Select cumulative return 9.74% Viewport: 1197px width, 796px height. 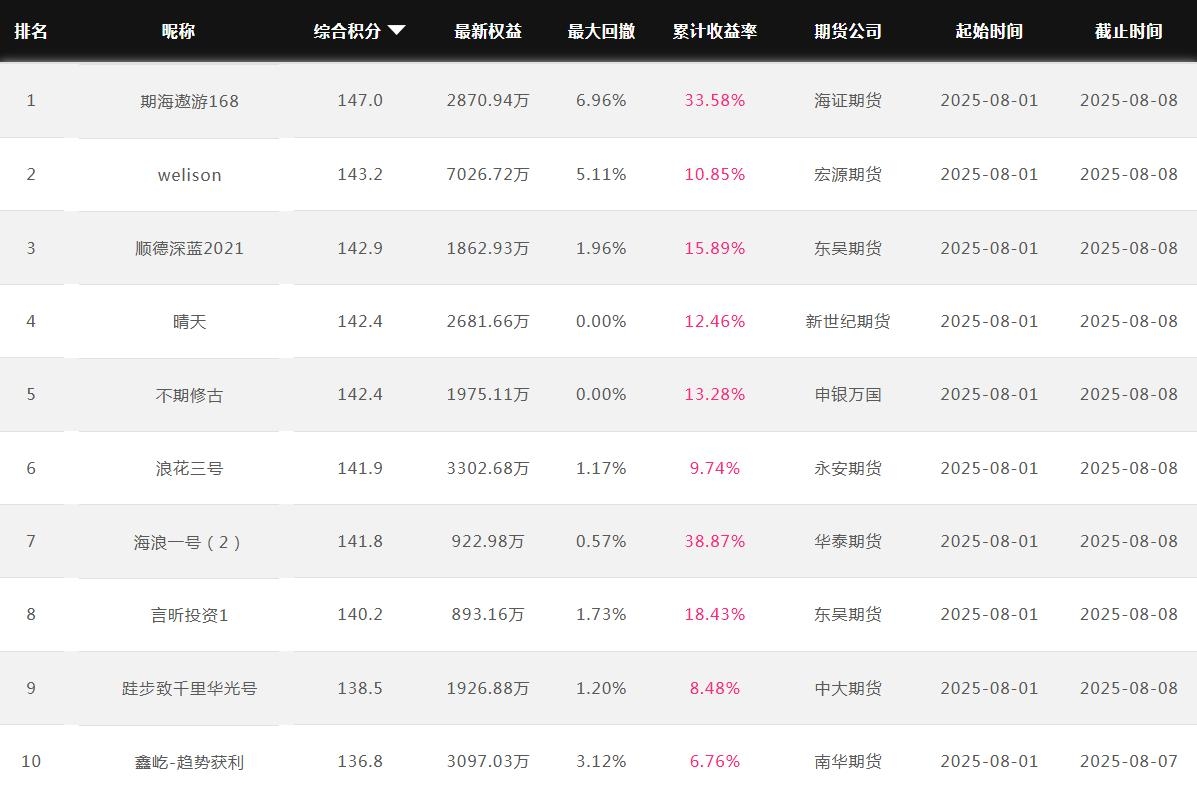(715, 468)
